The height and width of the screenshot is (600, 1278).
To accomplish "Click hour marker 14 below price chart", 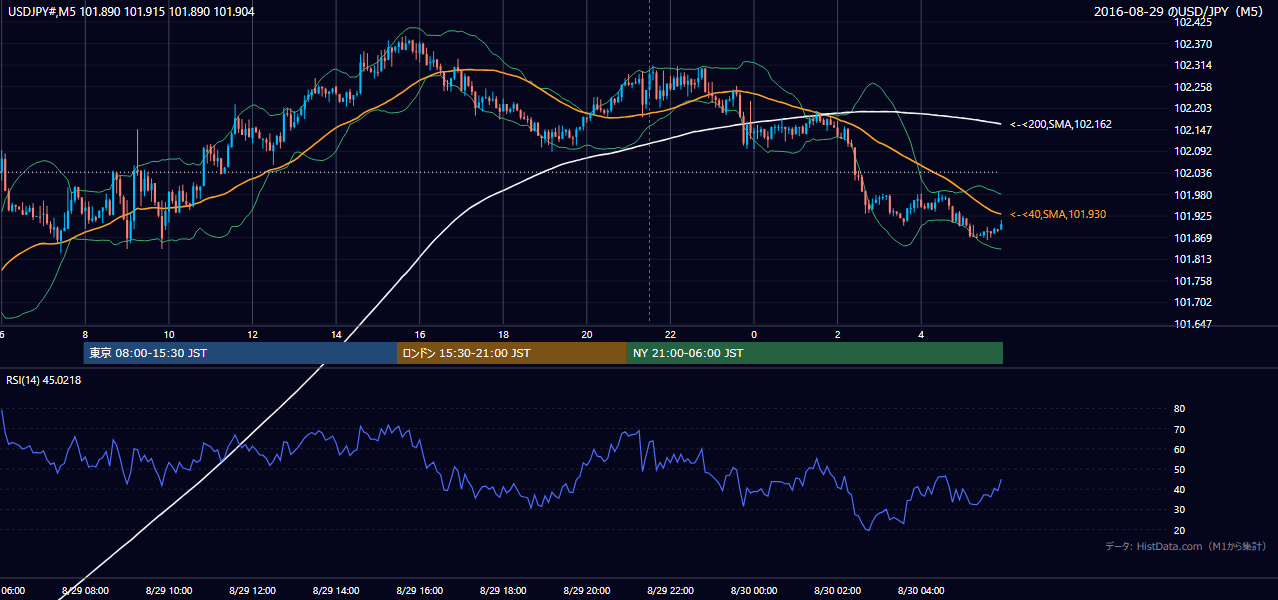I will [x=336, y=335].
